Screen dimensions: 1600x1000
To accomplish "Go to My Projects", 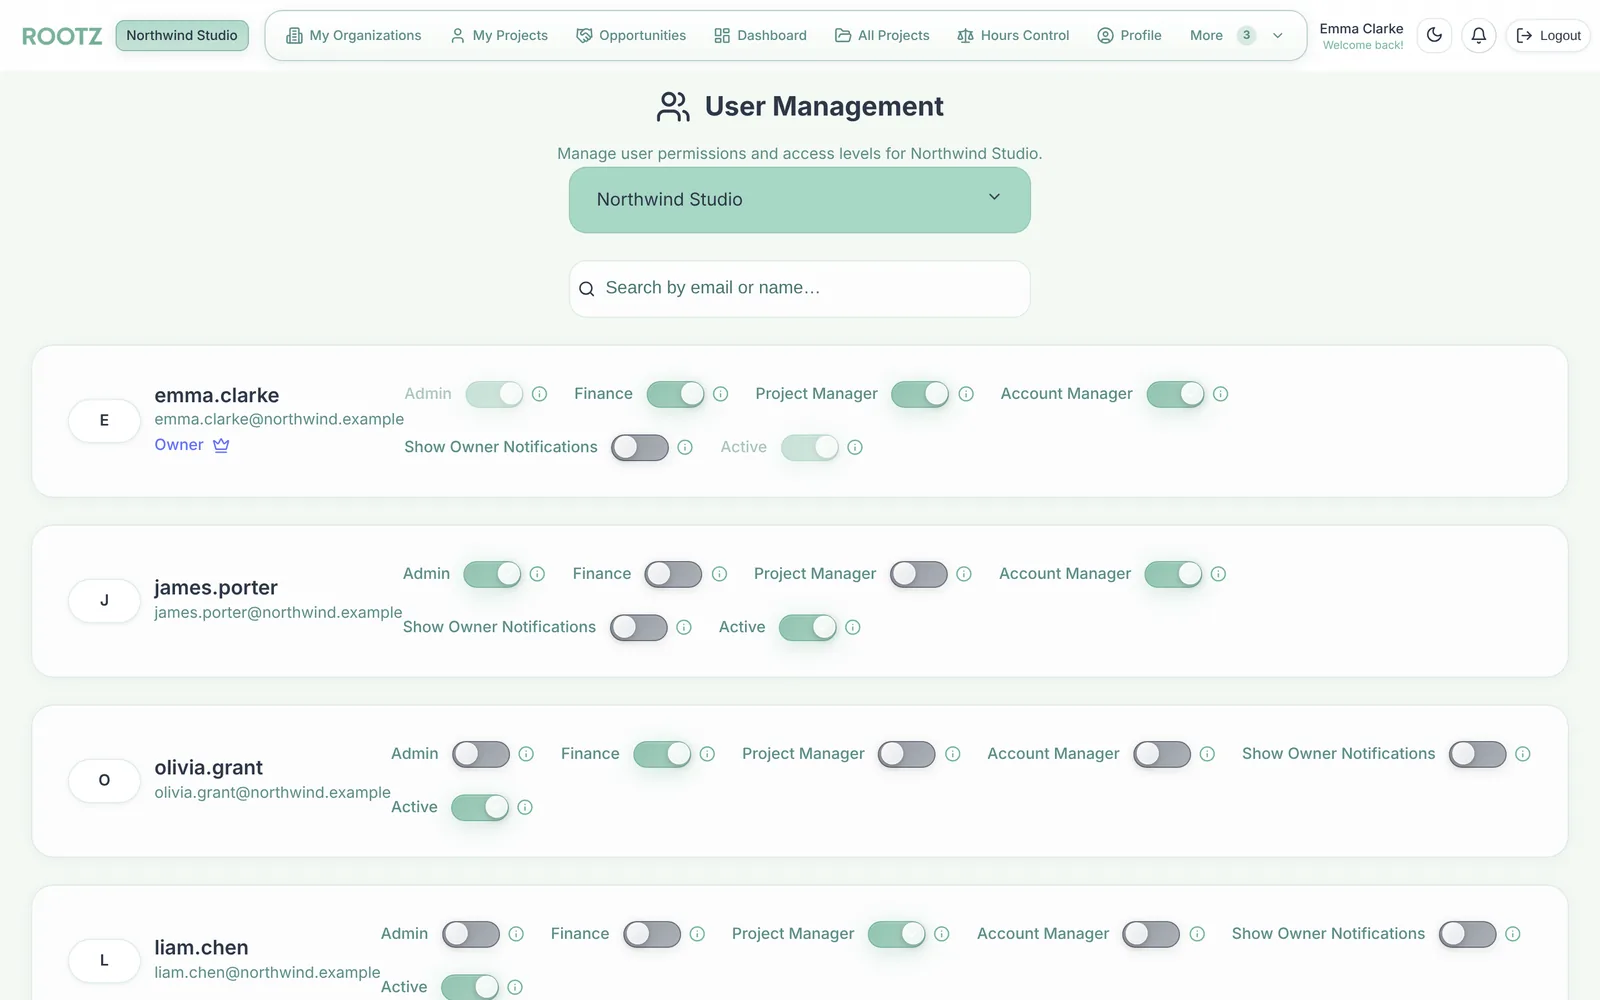I will 499,35.
